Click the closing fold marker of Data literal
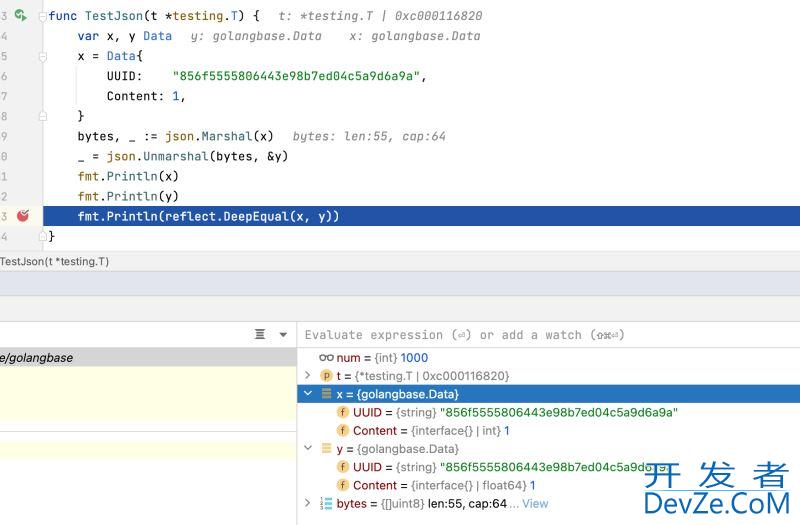Screen dimensions: 800x525 [x=43, y=116]
